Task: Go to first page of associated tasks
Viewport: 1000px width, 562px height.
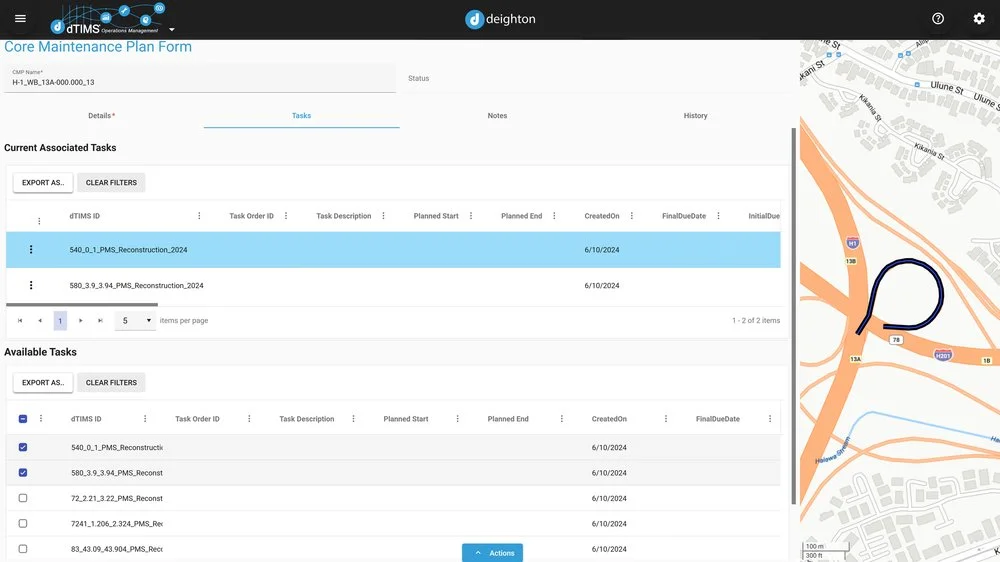Action: coord(20,320)
